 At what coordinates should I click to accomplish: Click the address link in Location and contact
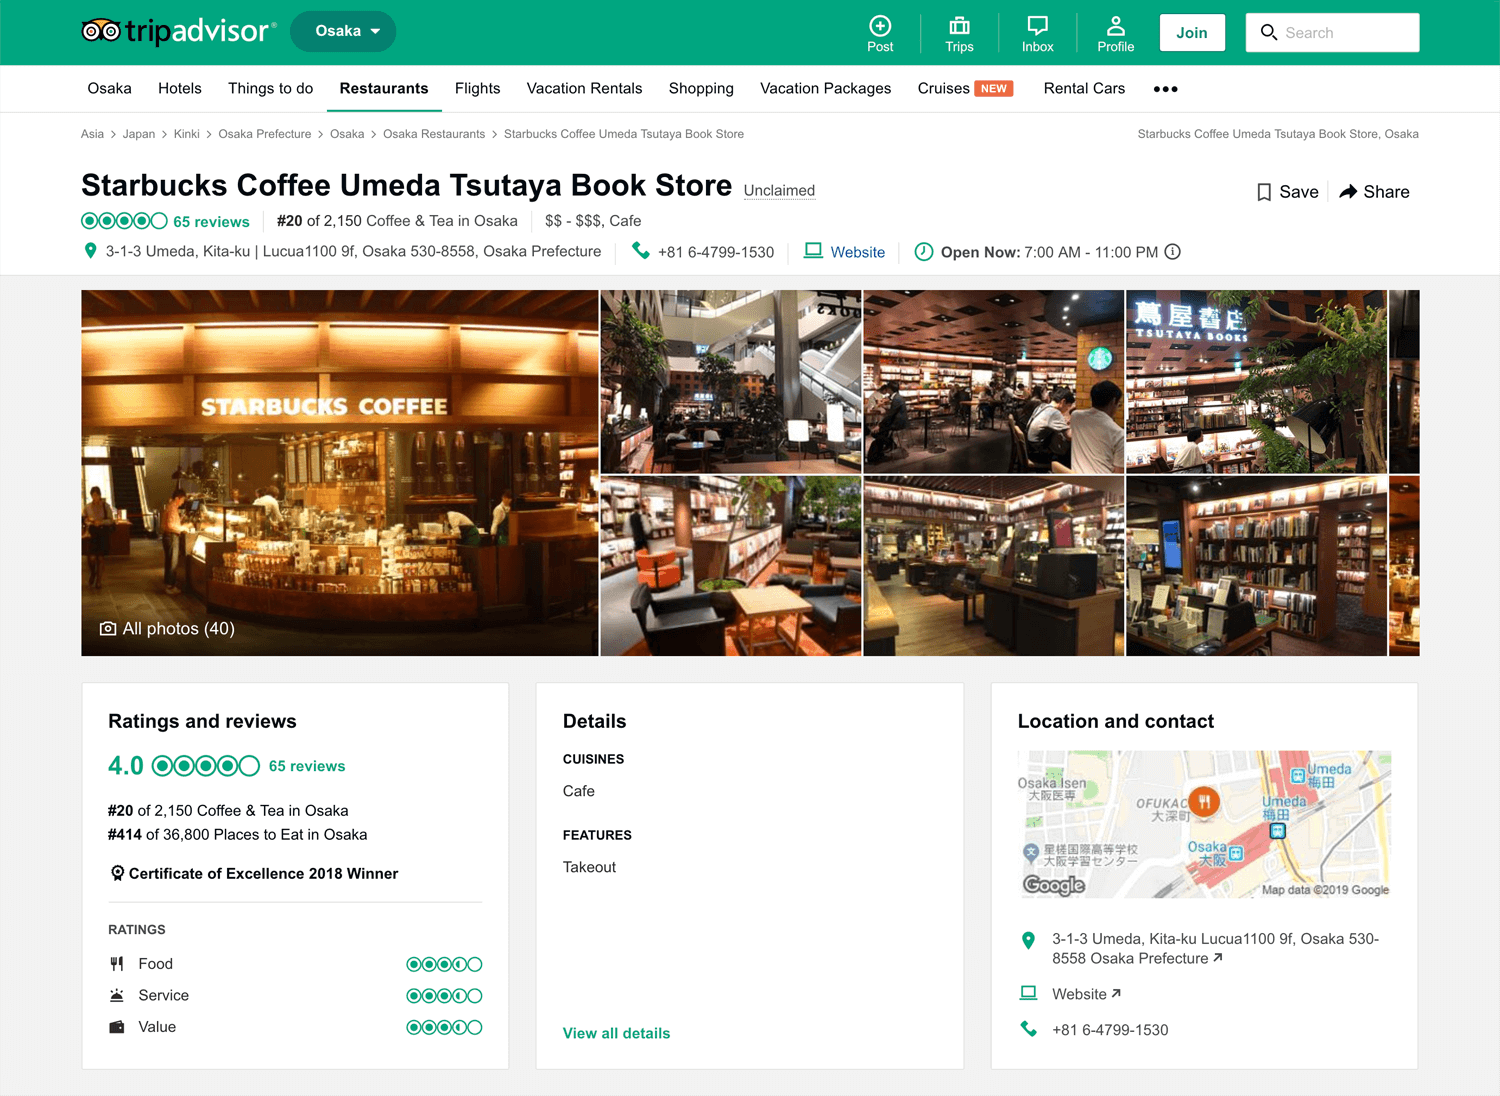point(1216,949)
